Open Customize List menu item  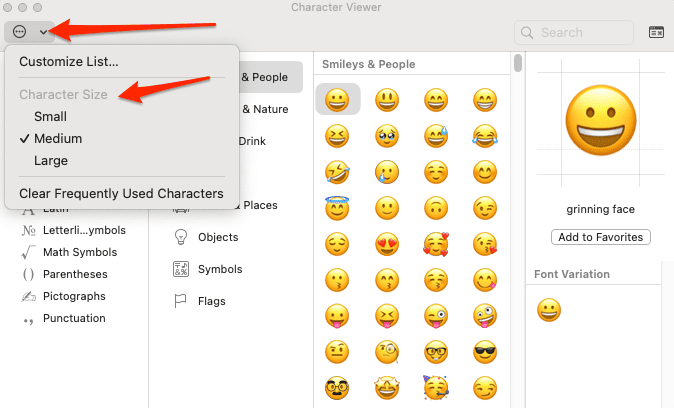pyautogui.click(x=68, y=61)
